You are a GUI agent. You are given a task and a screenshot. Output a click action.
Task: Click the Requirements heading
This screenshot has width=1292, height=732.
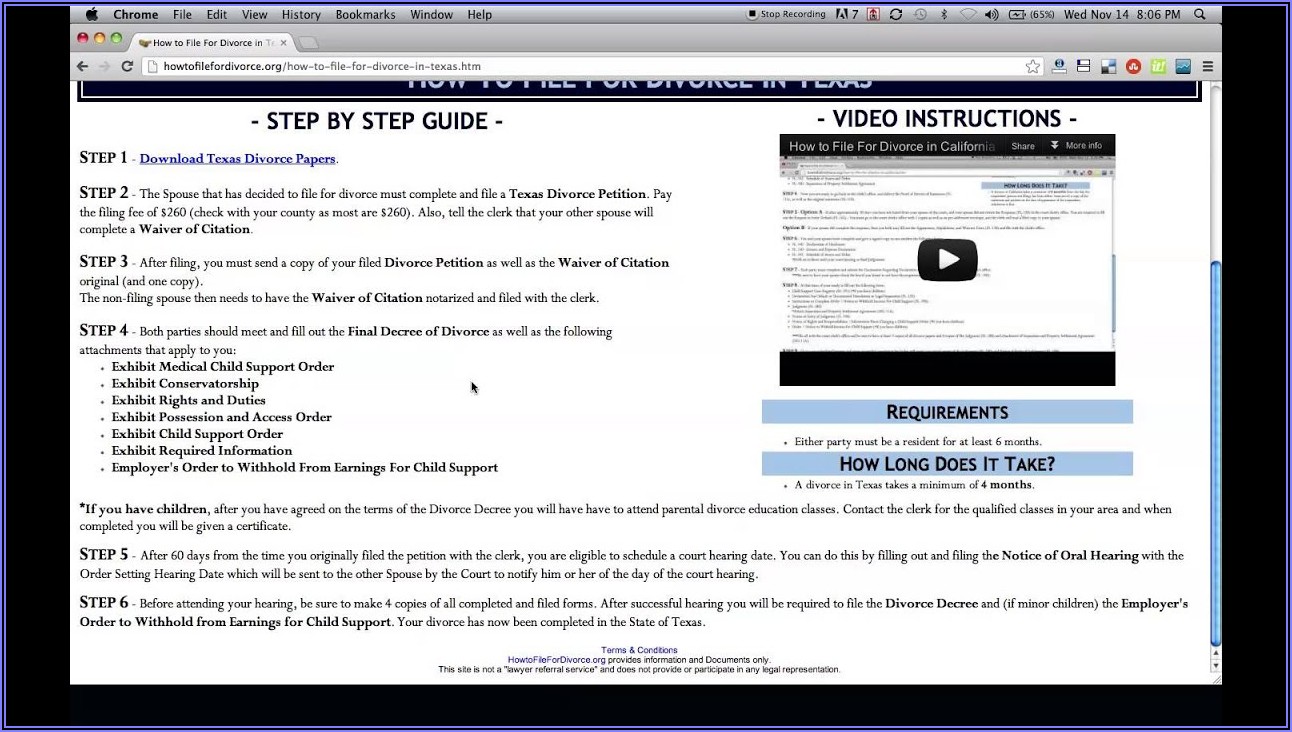coord(947,412)
